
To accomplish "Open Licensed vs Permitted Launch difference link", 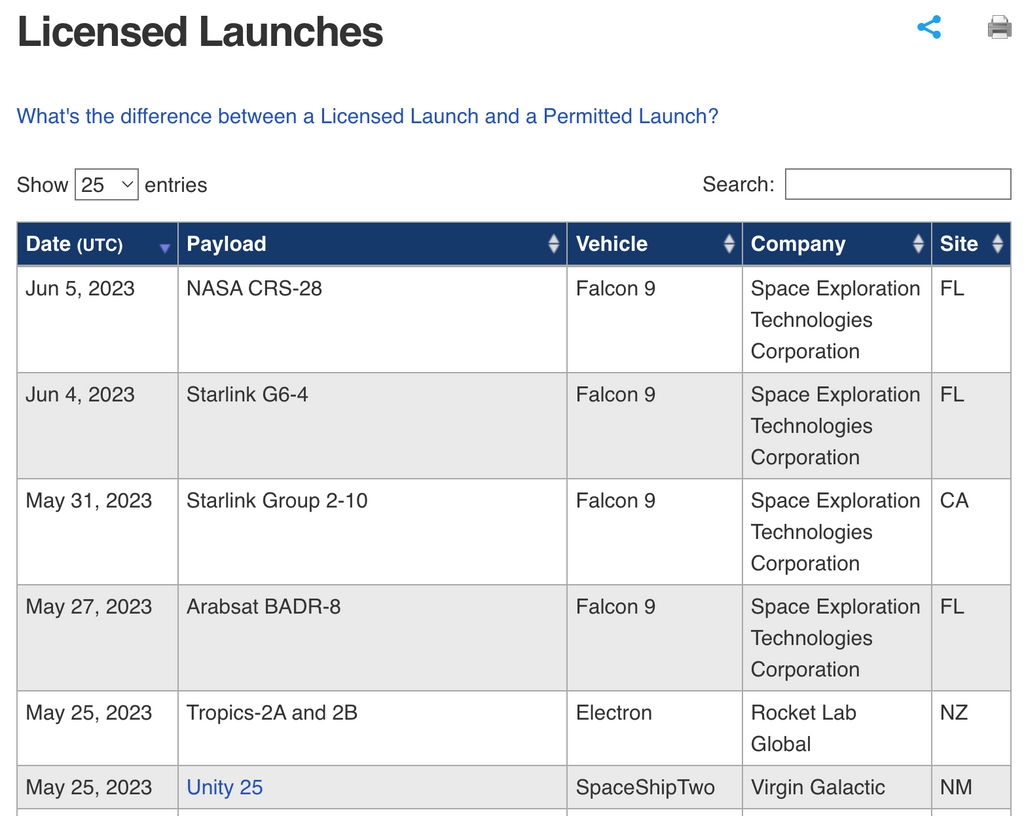I will [x=367, y=116].
